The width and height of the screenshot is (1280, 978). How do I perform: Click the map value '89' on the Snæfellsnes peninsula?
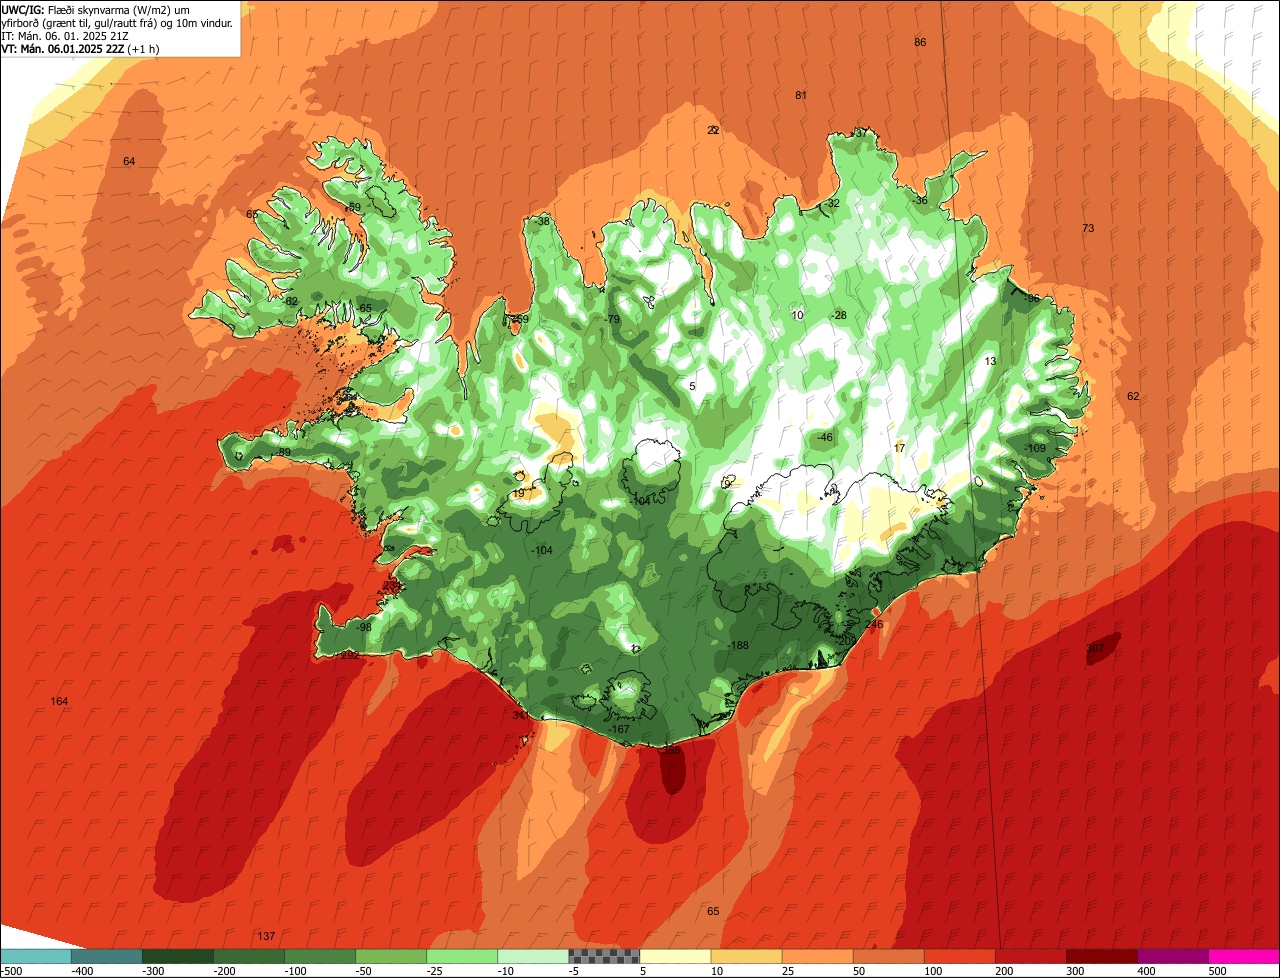284,453
